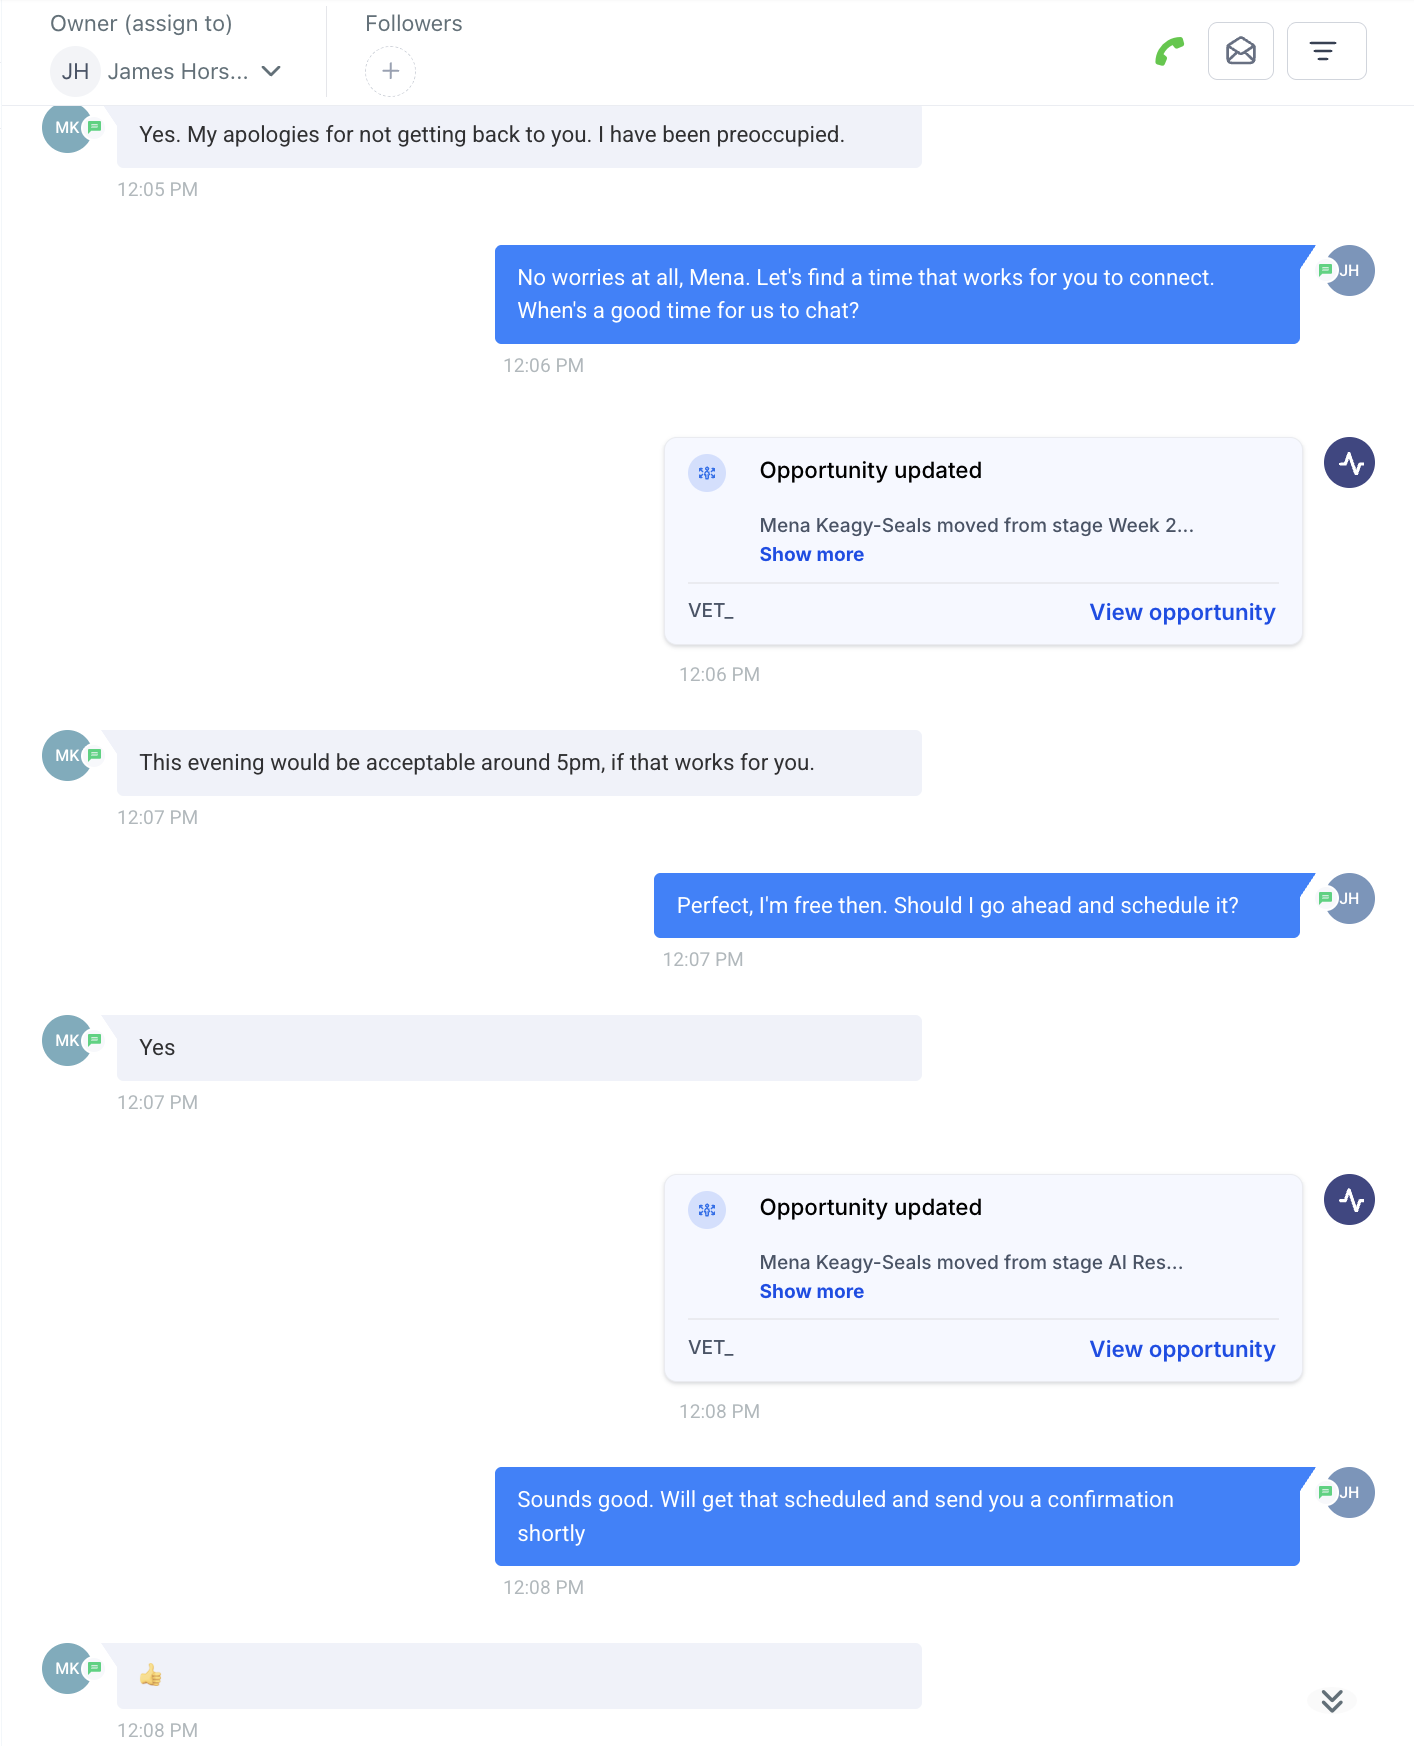Click the JH owner avatar badge
1414x1746 pixels.
point(75,72)
